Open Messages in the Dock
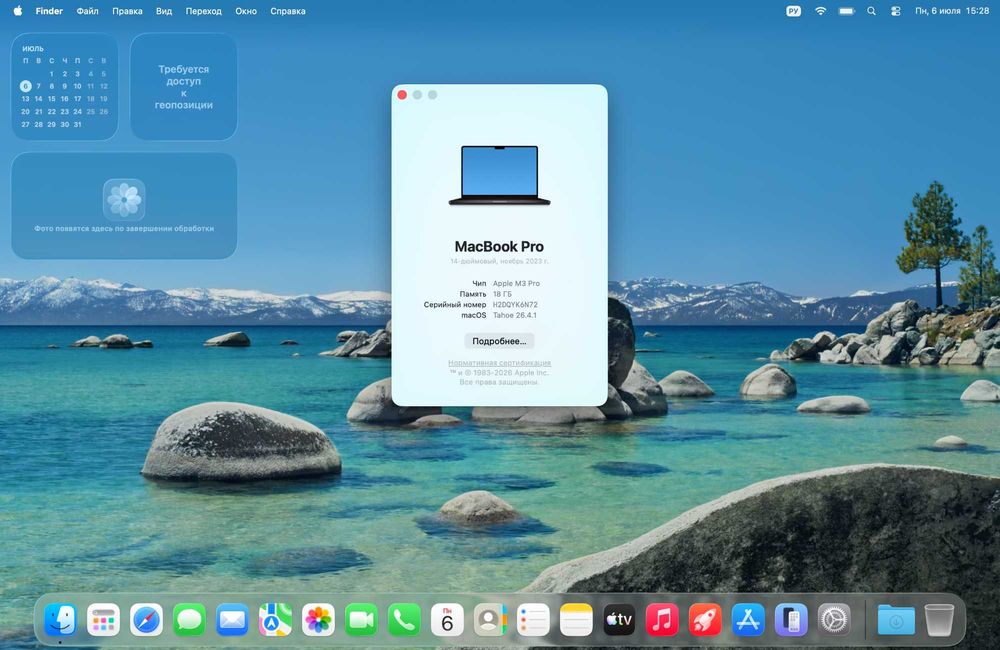The image size is (1000, 650). (189, 619)
